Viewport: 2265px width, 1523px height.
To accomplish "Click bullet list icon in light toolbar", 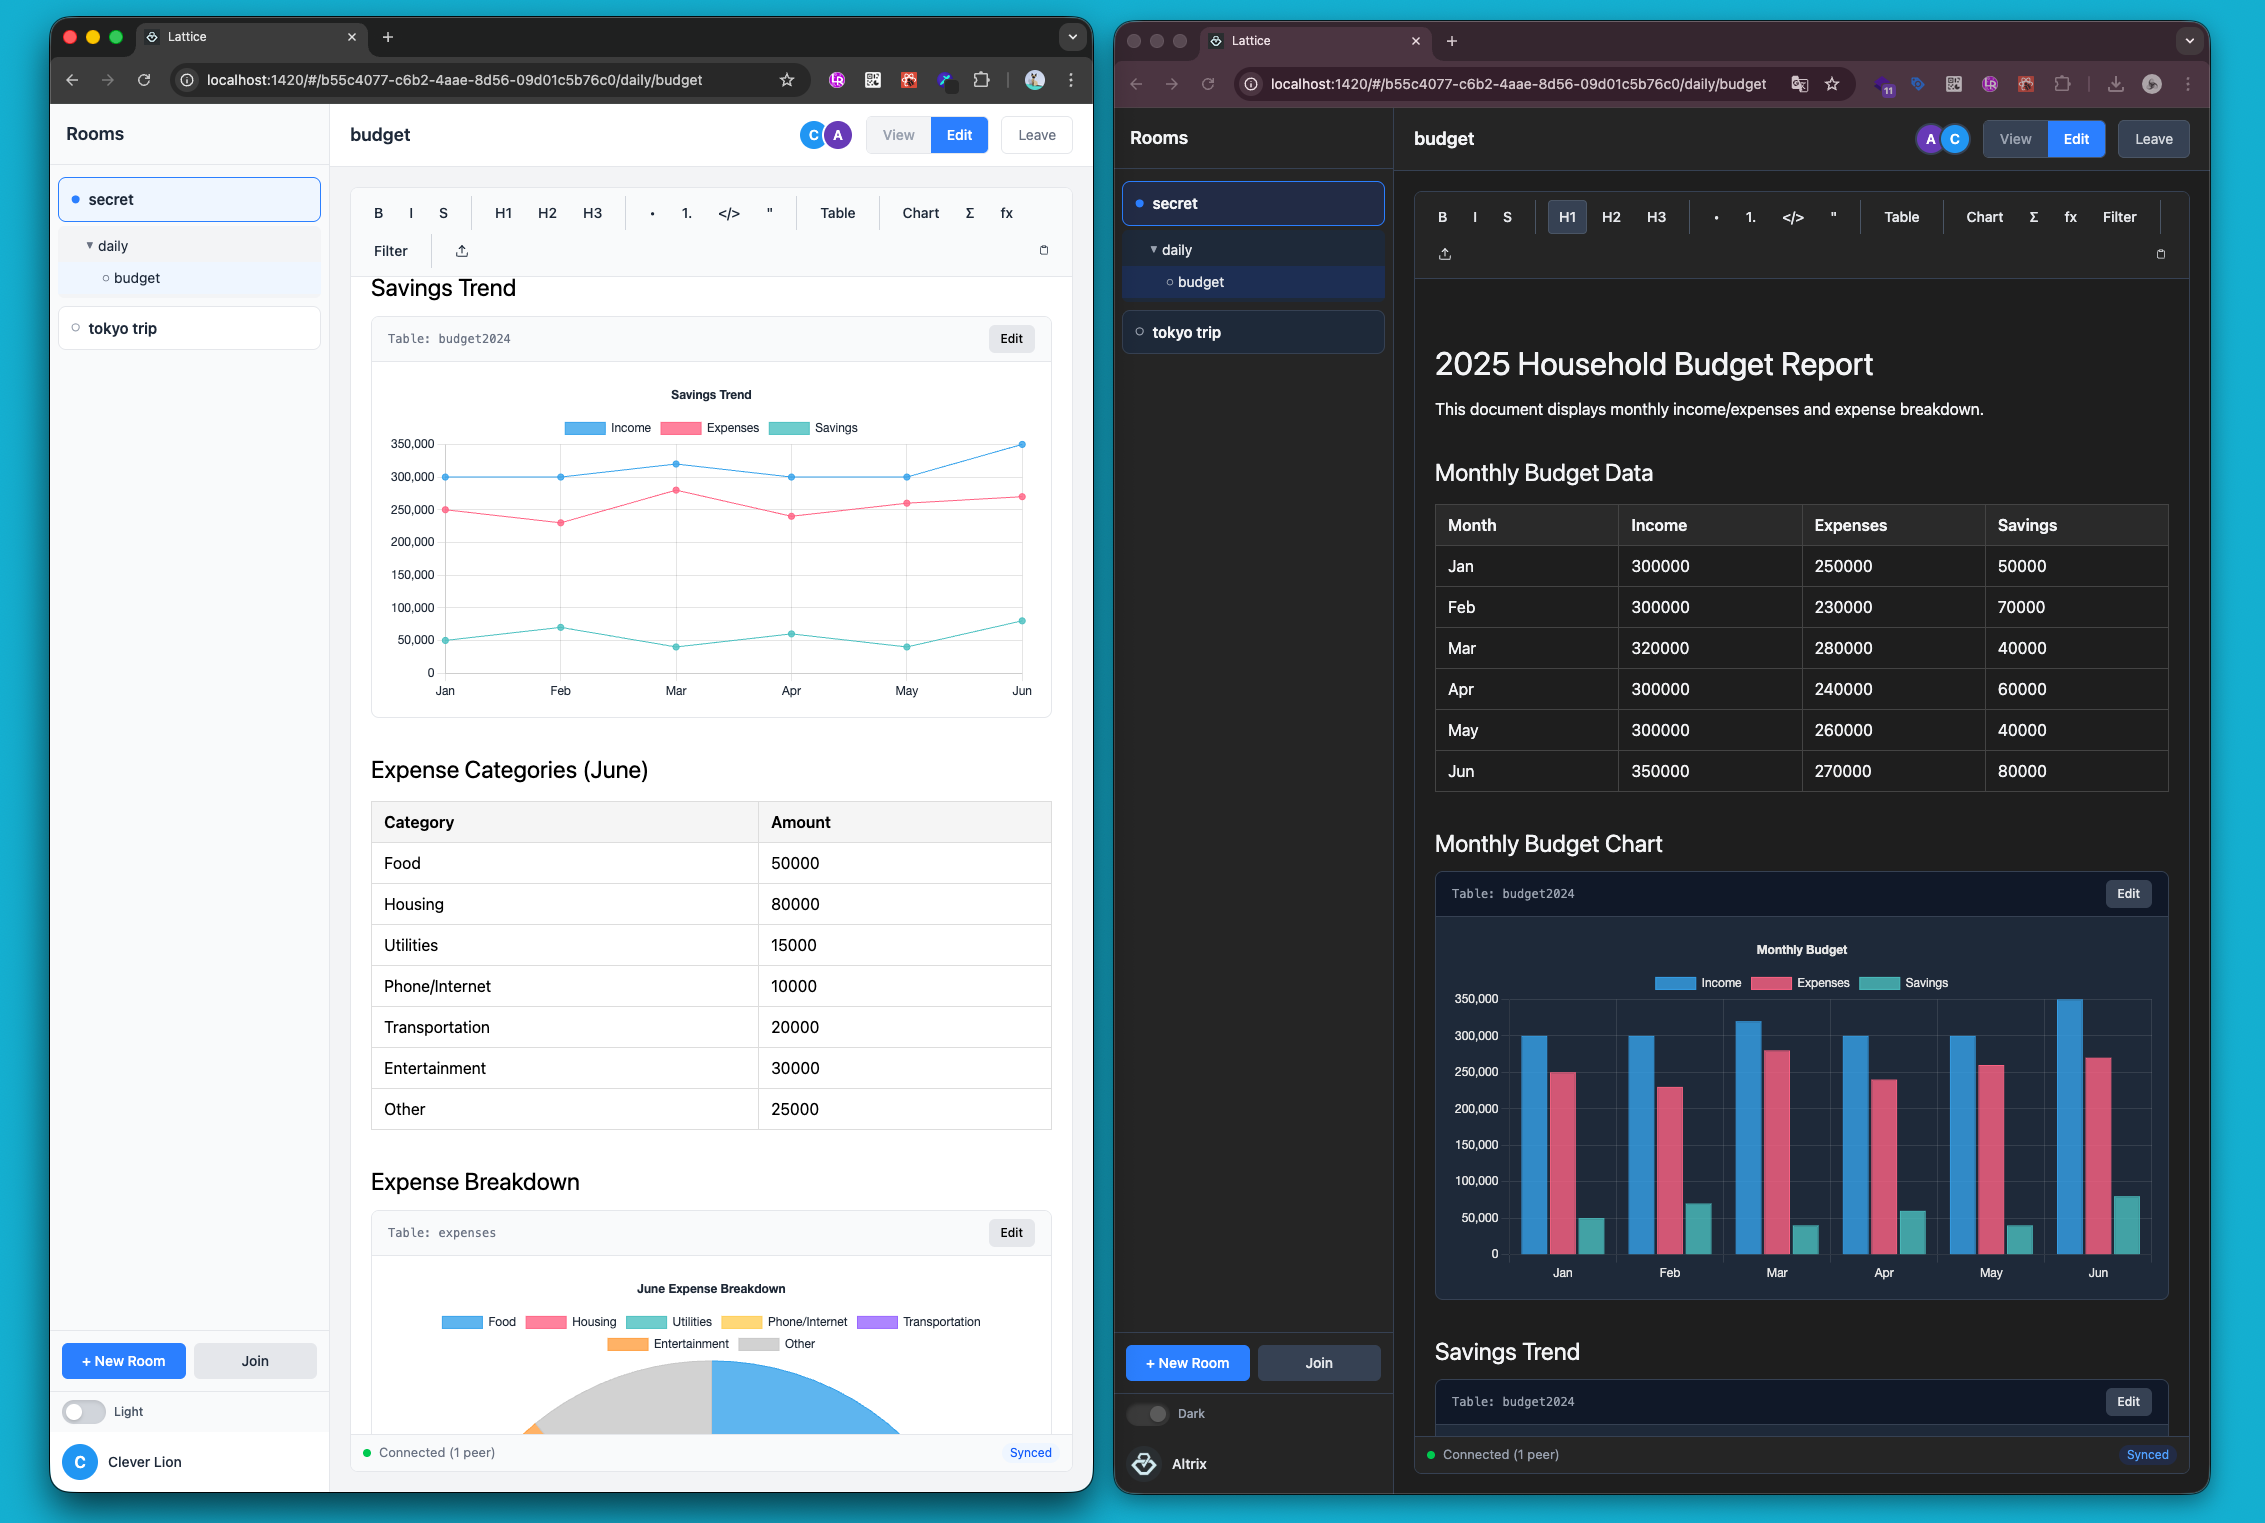I will [x=652, y=213].
